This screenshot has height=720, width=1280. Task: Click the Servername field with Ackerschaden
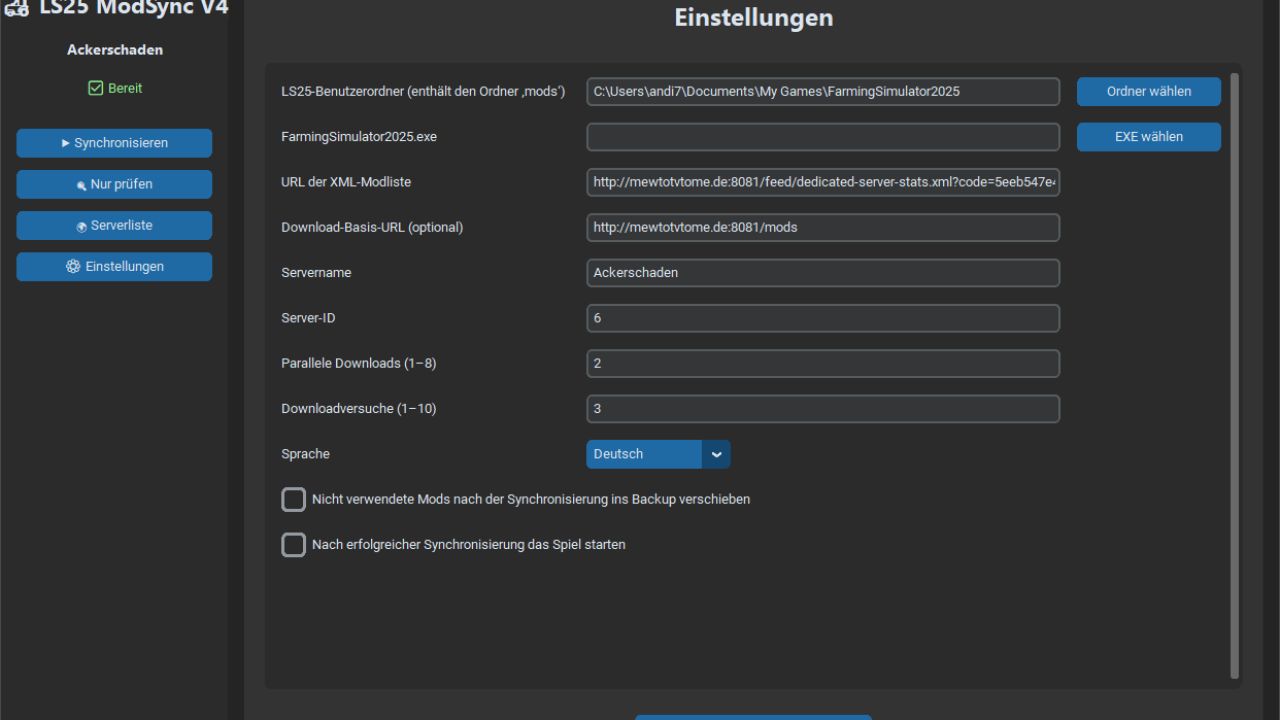(x=823, y=273)
